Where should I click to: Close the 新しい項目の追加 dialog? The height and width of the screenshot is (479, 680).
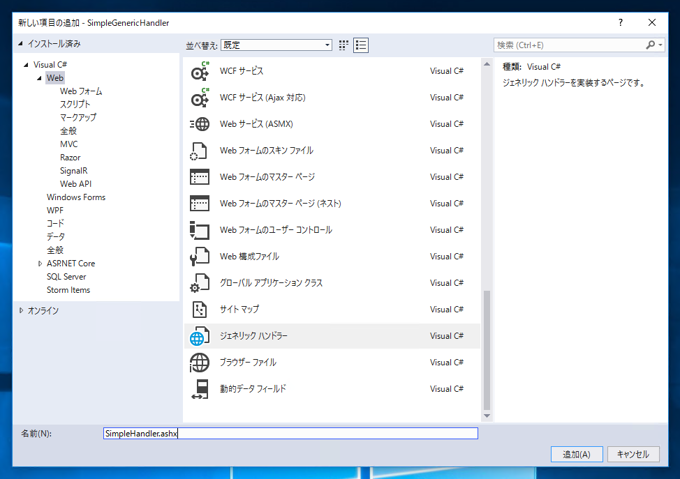pos(652,23)
